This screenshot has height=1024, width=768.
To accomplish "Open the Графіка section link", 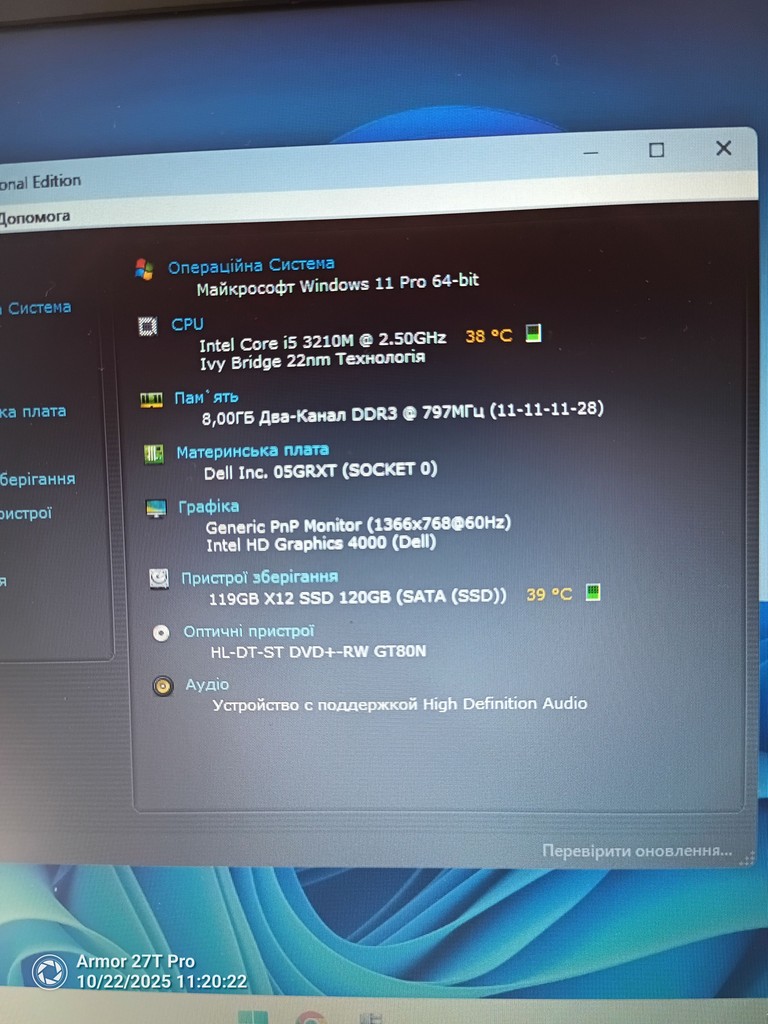I will 209,506.
